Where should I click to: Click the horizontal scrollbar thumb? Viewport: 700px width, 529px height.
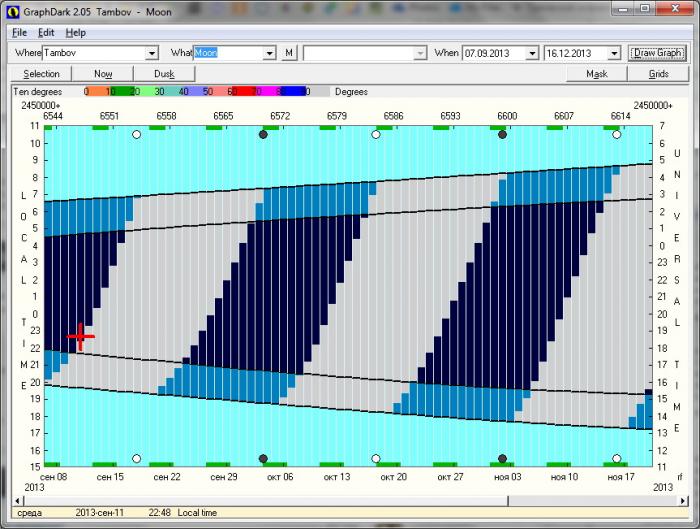(x=265, y=501)
